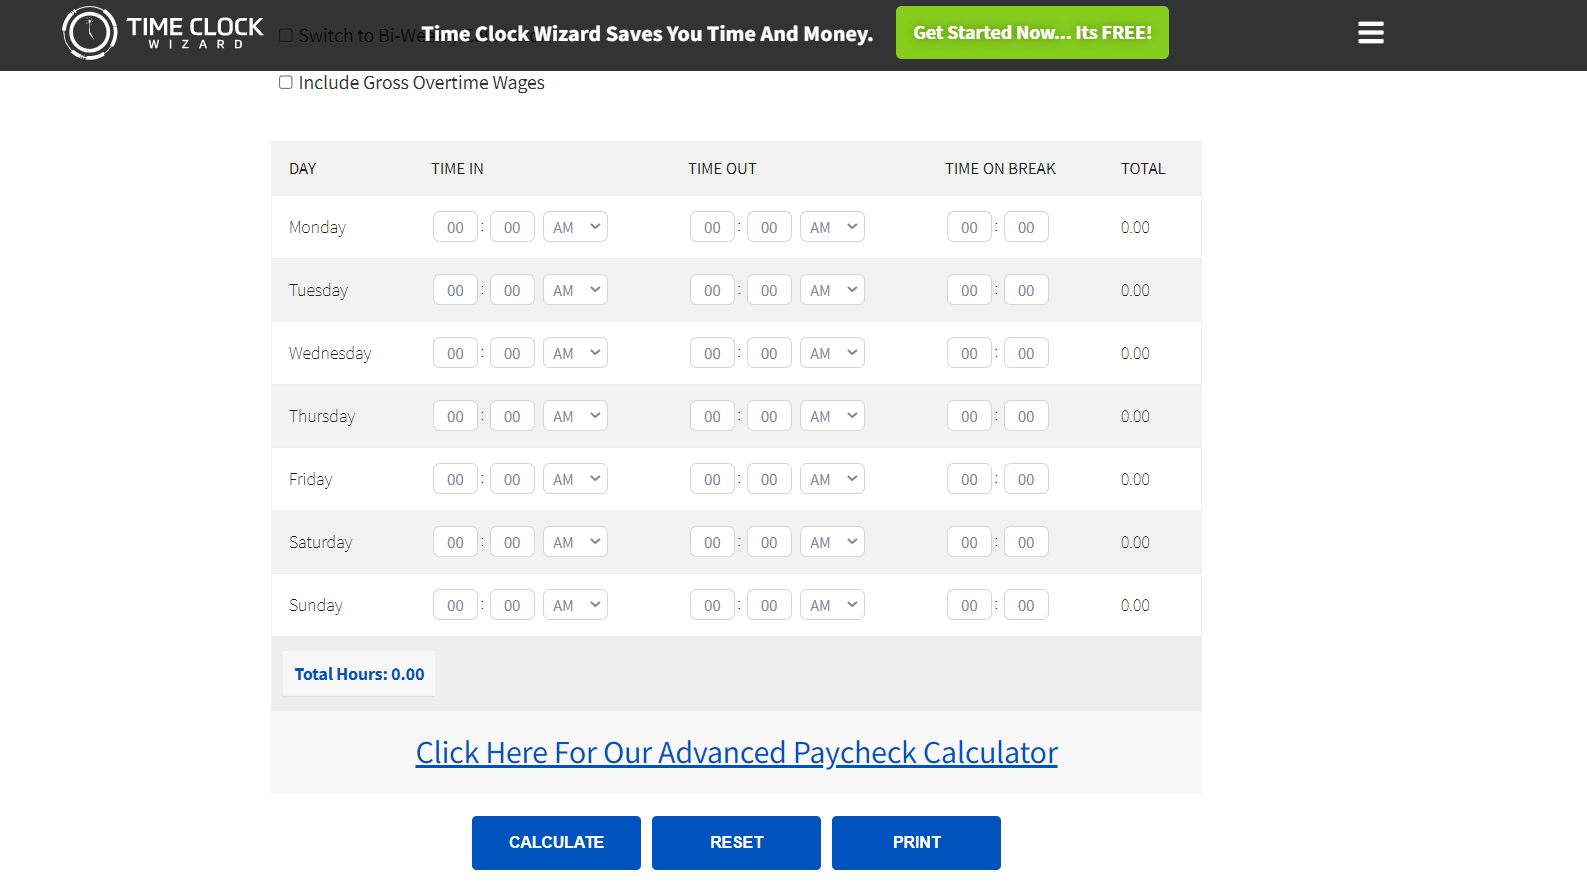This screenshot has height=886, width=1587.
Task: Click the CALCULATE button
Action: (556, 843)
